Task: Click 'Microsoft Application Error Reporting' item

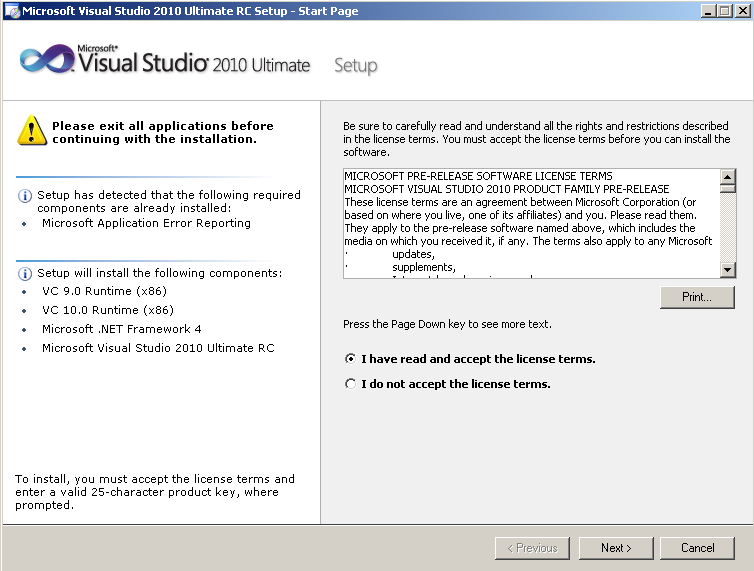Action: point(146,223)
